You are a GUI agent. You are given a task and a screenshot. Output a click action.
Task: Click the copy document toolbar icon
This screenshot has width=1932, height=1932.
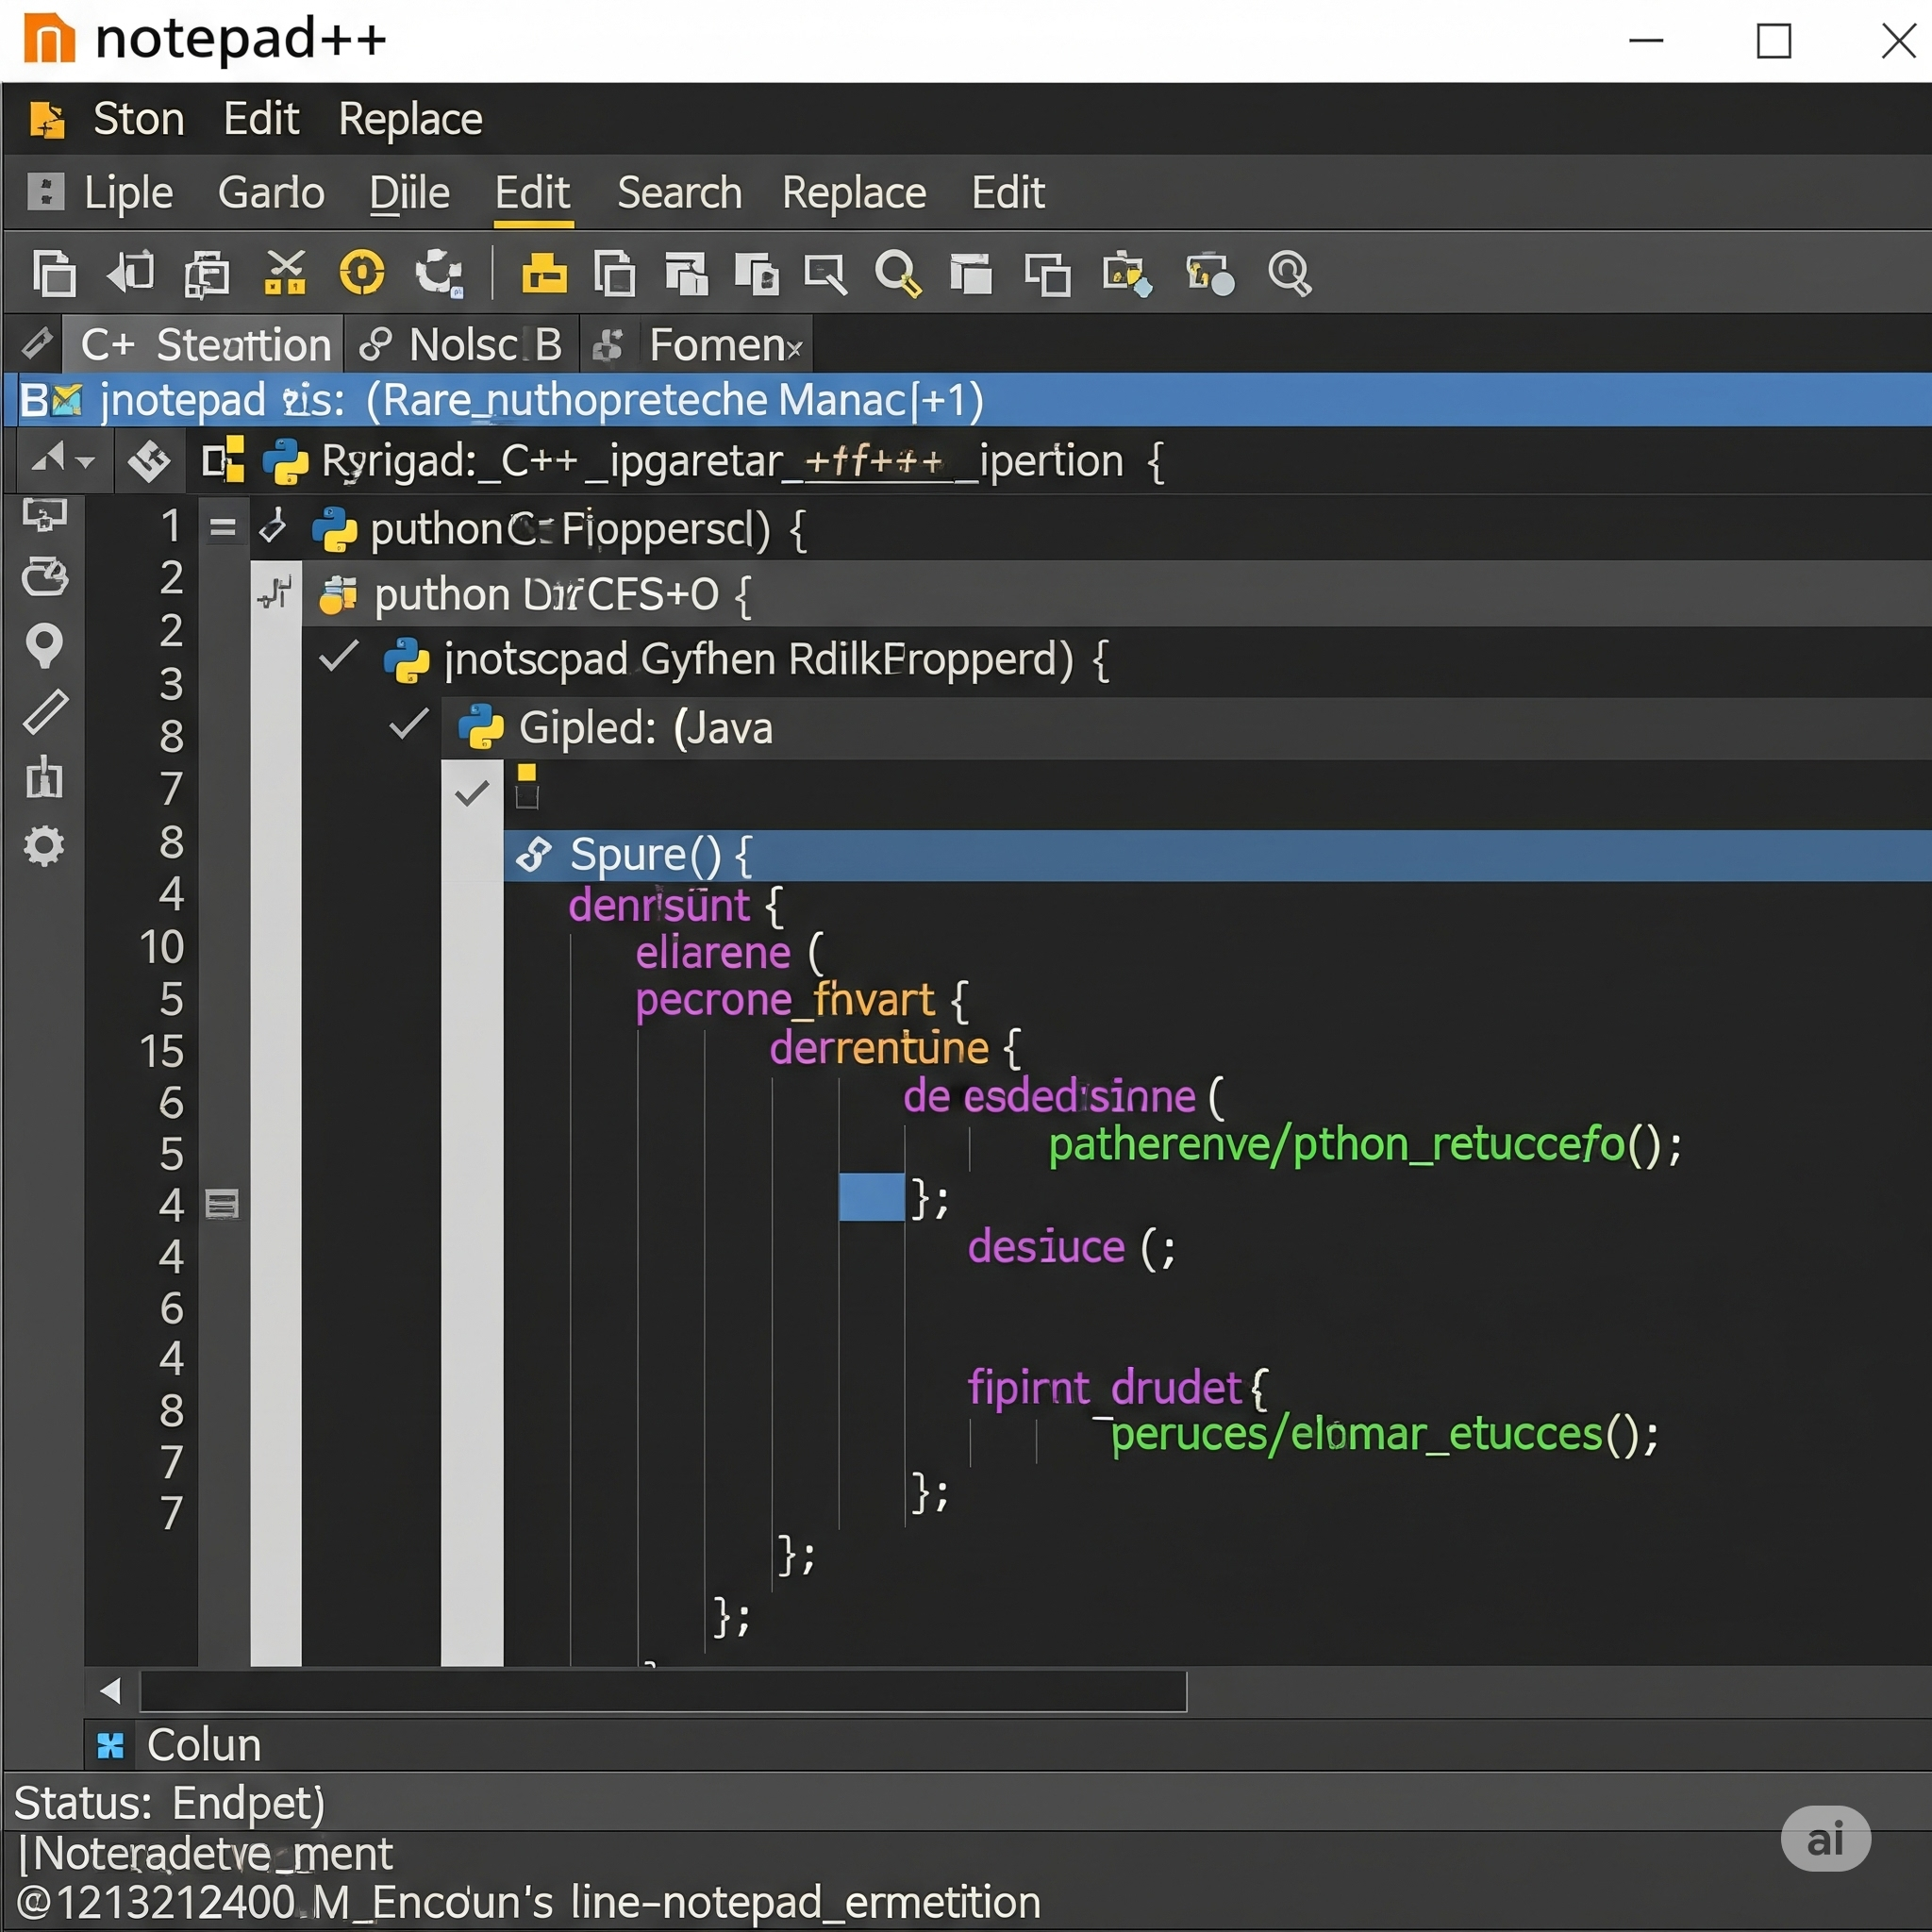click(54, 273)
